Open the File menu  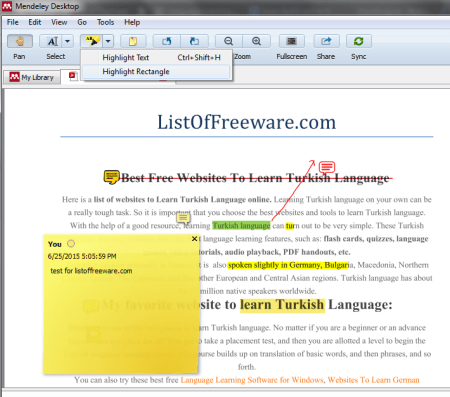(13, 22)
